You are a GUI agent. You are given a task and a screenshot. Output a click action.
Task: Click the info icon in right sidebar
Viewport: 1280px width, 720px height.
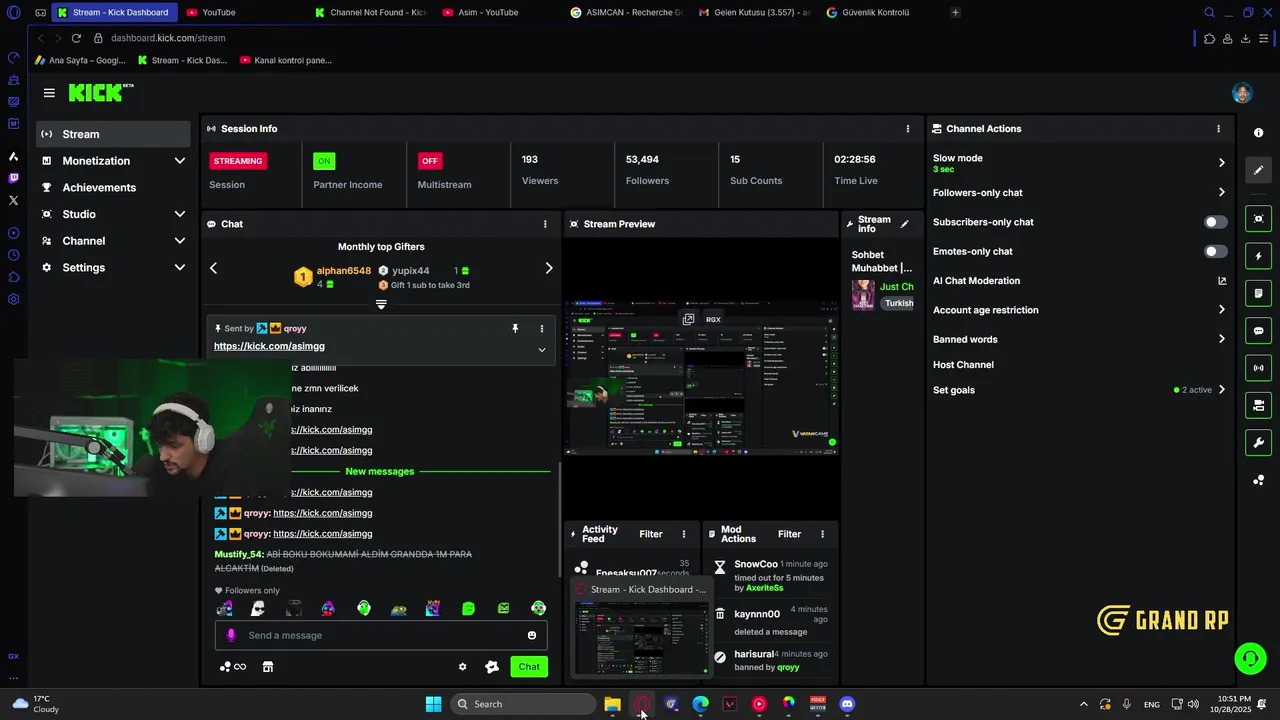1258,133
